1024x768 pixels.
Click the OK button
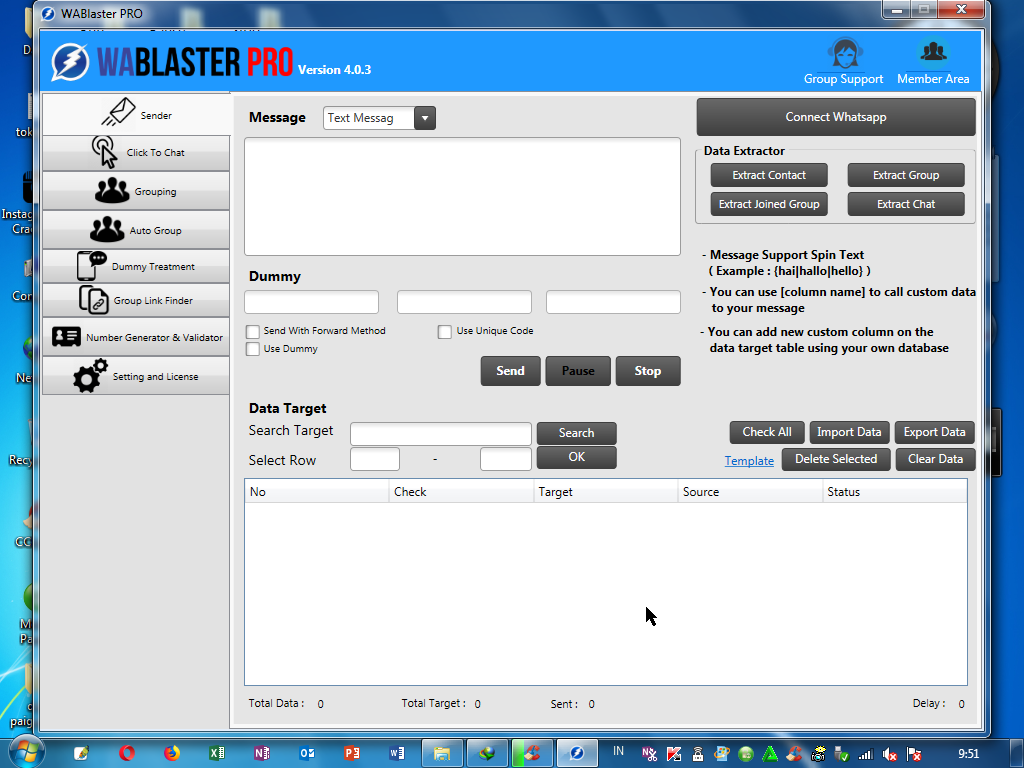point(577,457)
